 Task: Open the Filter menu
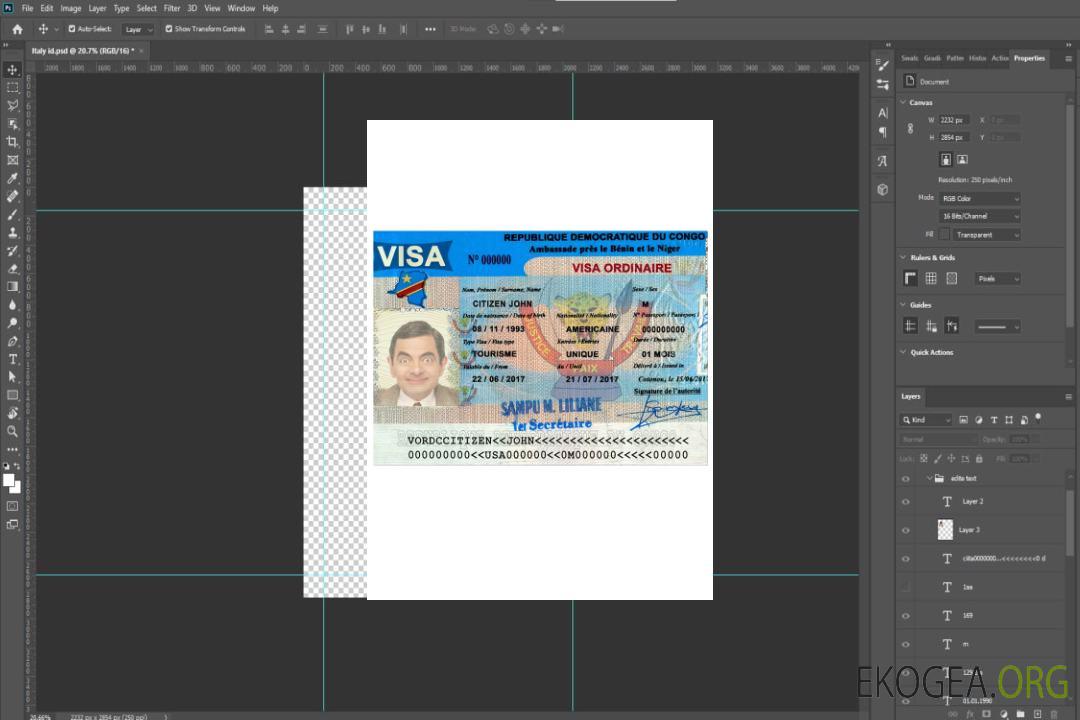172,8
